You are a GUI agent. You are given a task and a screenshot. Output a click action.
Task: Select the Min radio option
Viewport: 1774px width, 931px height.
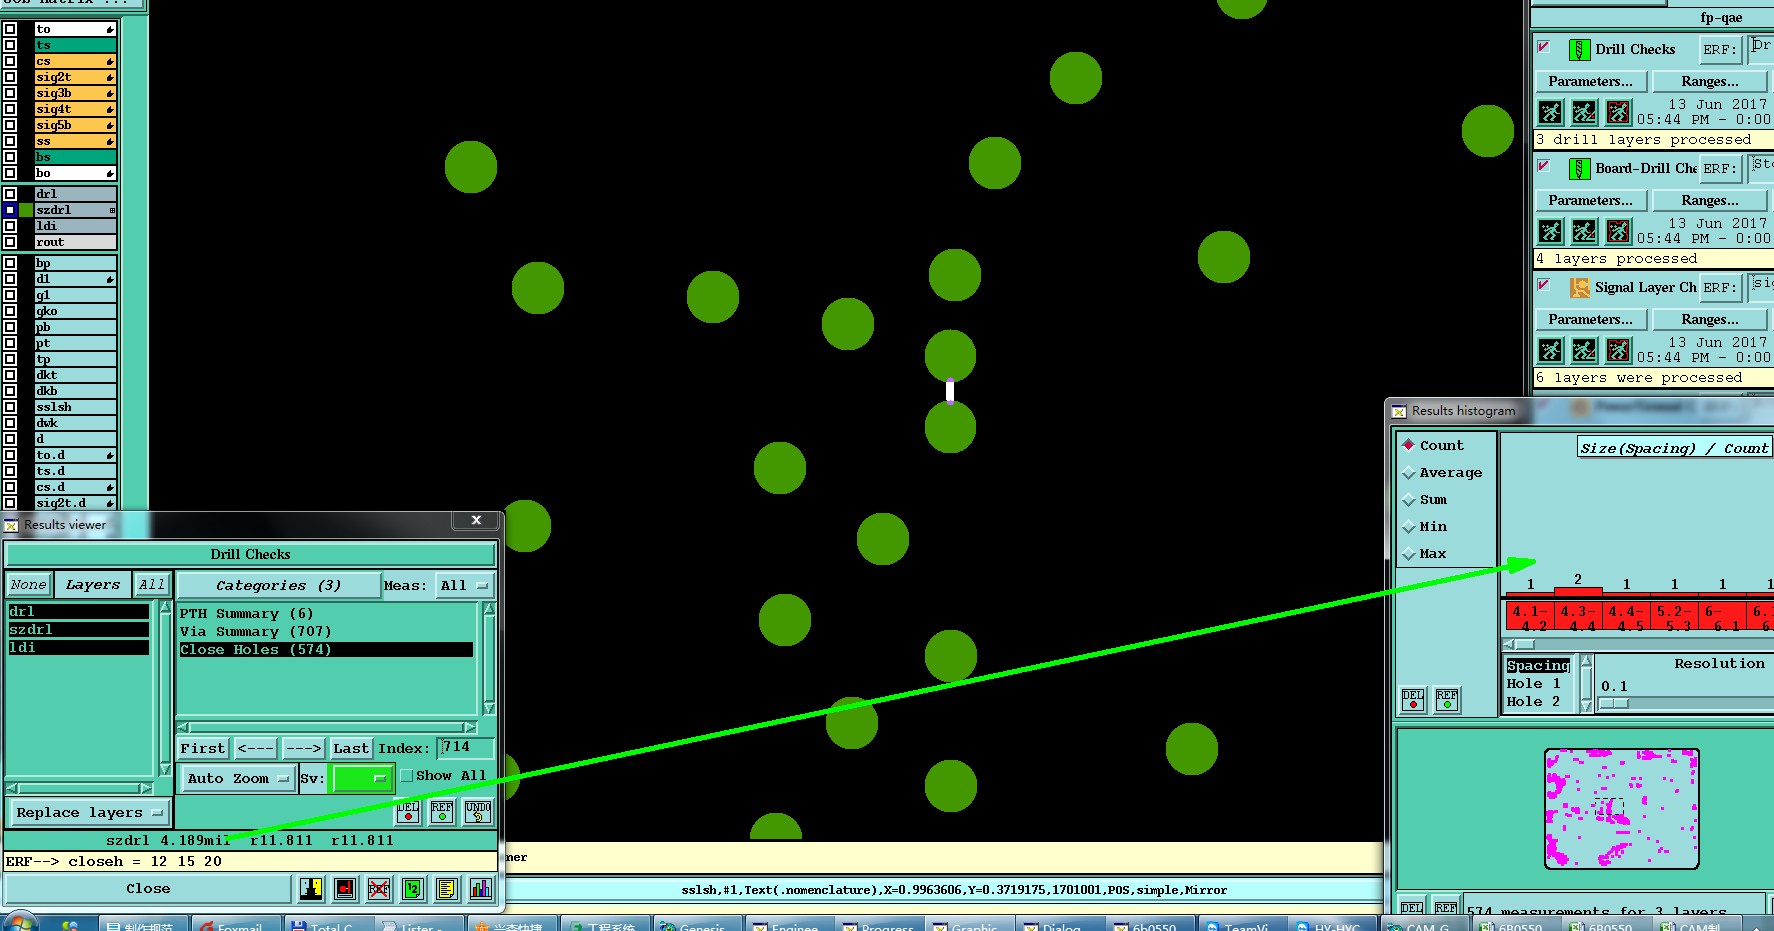click(1409, 526)
